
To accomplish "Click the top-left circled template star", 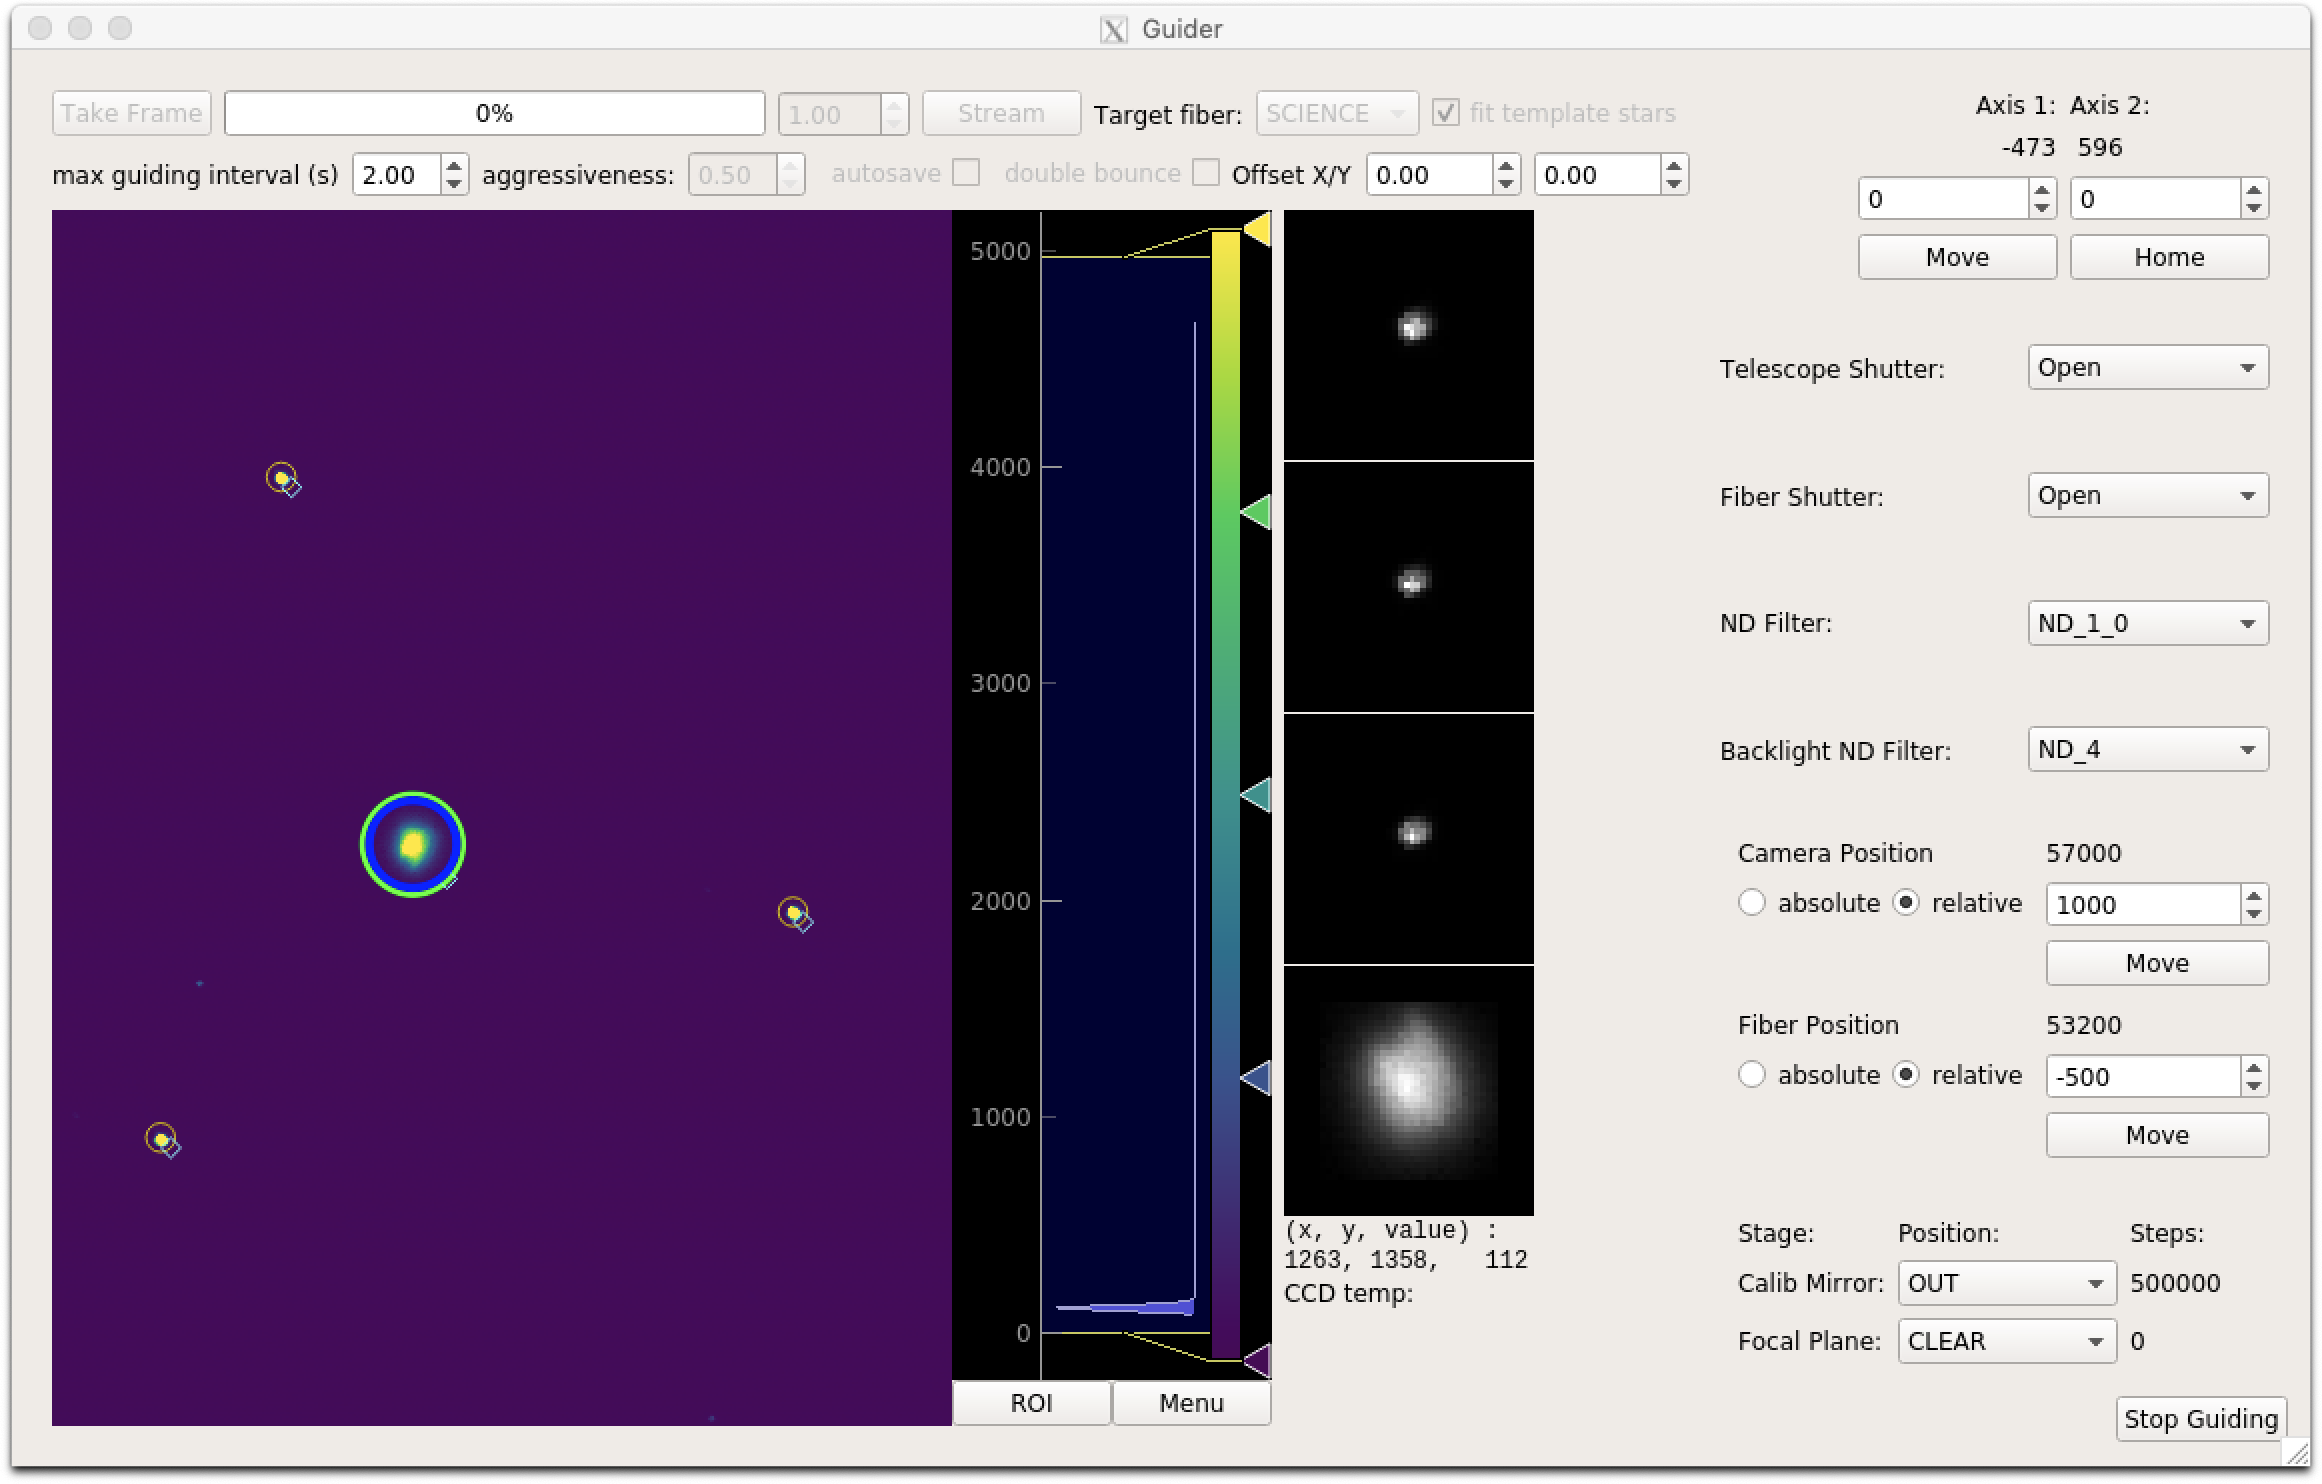I will (282, 478).
